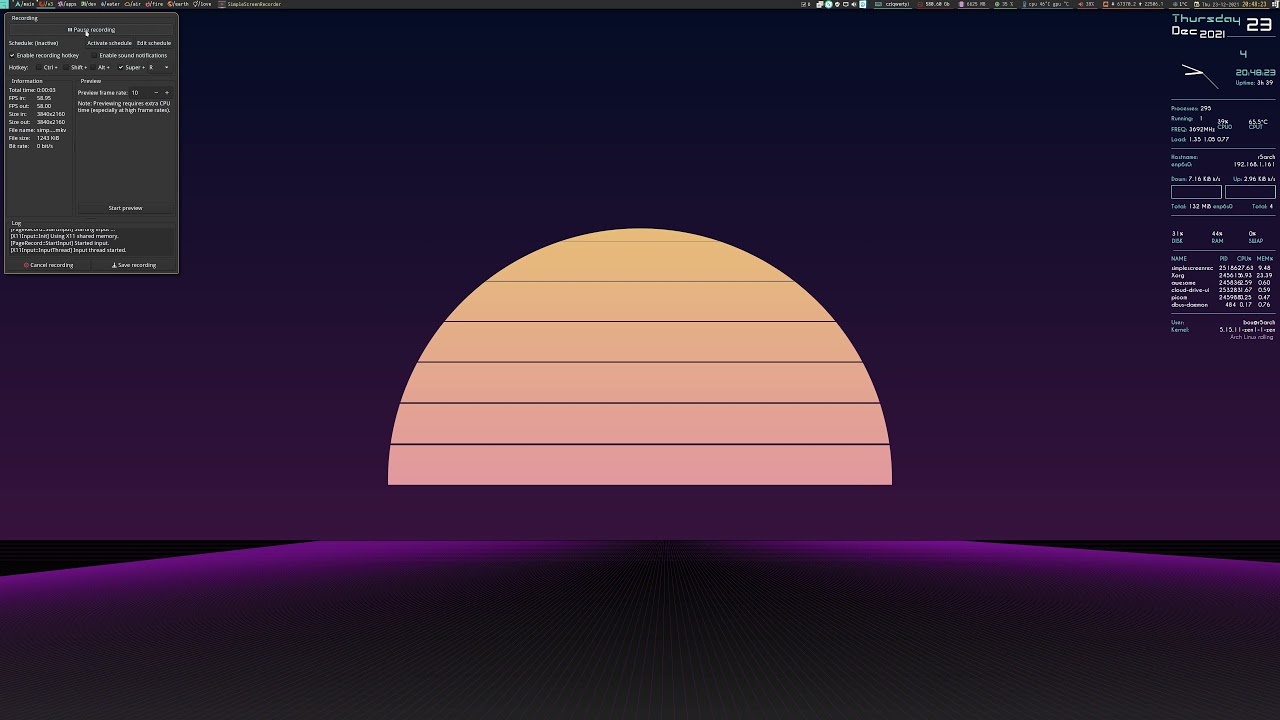Switch to the main workspace tag
1280x720 pixels.
pos(24,4)
